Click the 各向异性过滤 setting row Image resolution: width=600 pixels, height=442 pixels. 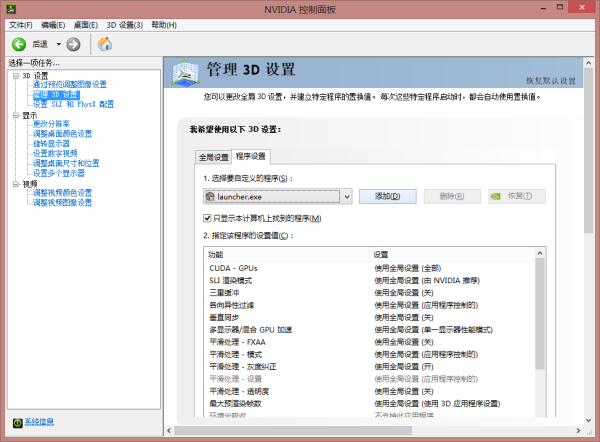[370, 305]
